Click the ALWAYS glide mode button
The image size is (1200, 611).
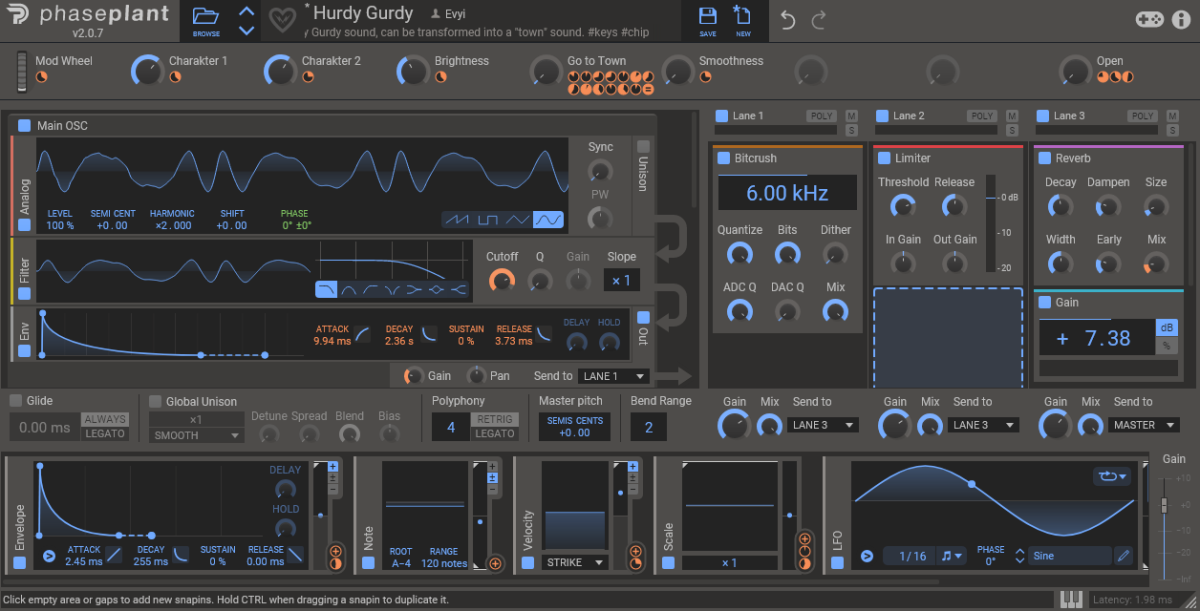click(x=105, y=419)
